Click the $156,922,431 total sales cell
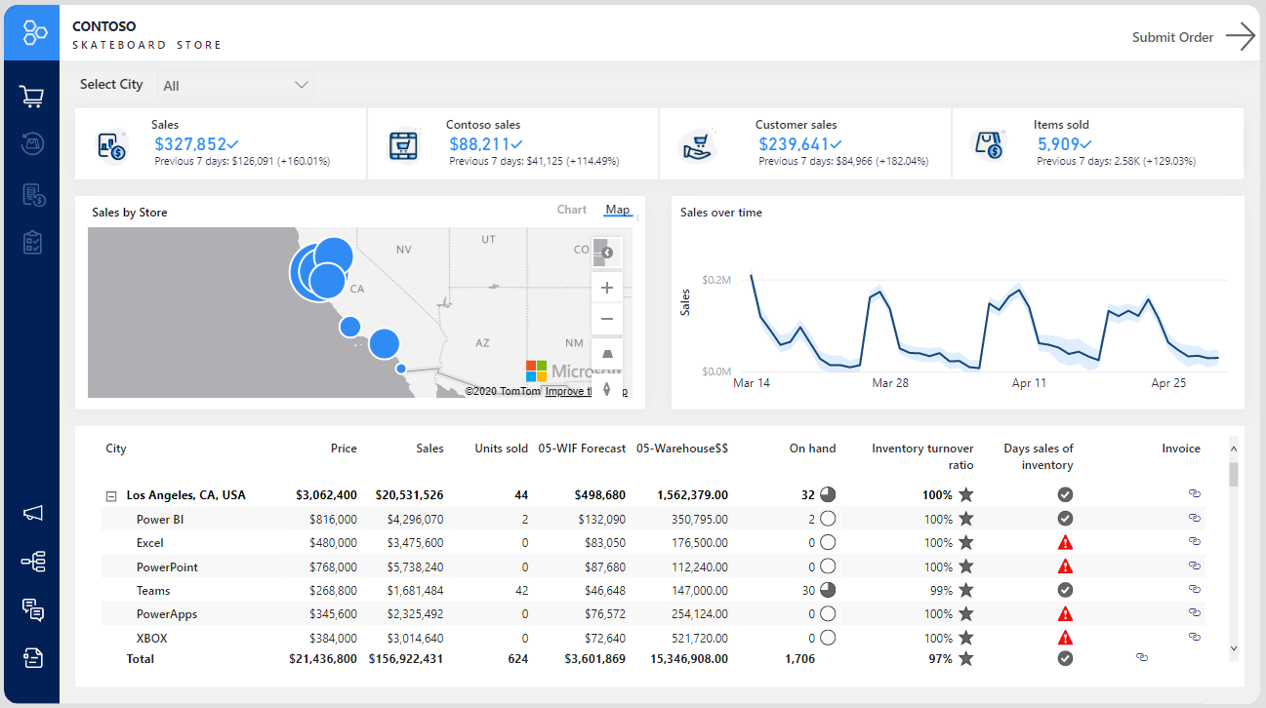1266x708 pixels. (405, 659)
